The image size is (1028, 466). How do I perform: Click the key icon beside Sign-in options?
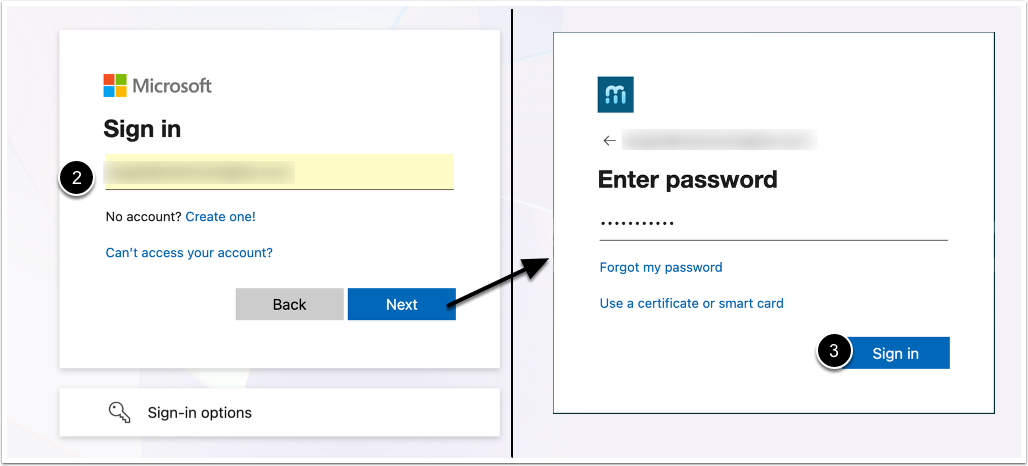pyautogui.click(x=119, y=412)
